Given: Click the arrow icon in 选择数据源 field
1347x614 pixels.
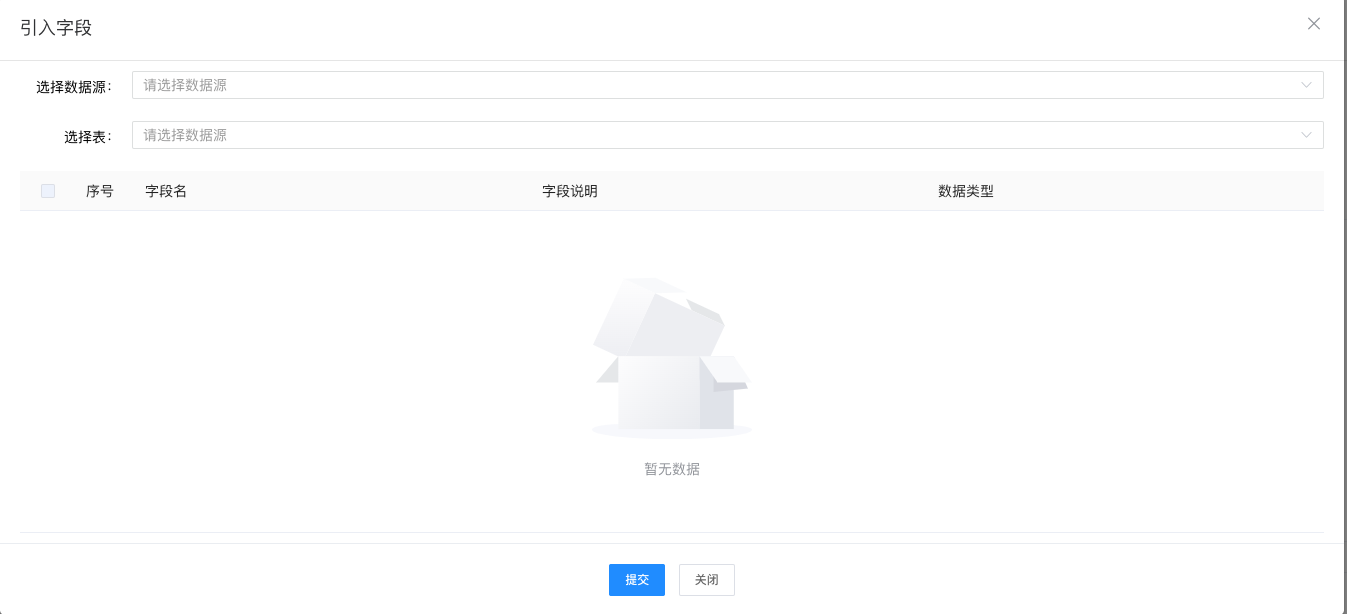Looking at the screenshot, I should point(1306,85).
